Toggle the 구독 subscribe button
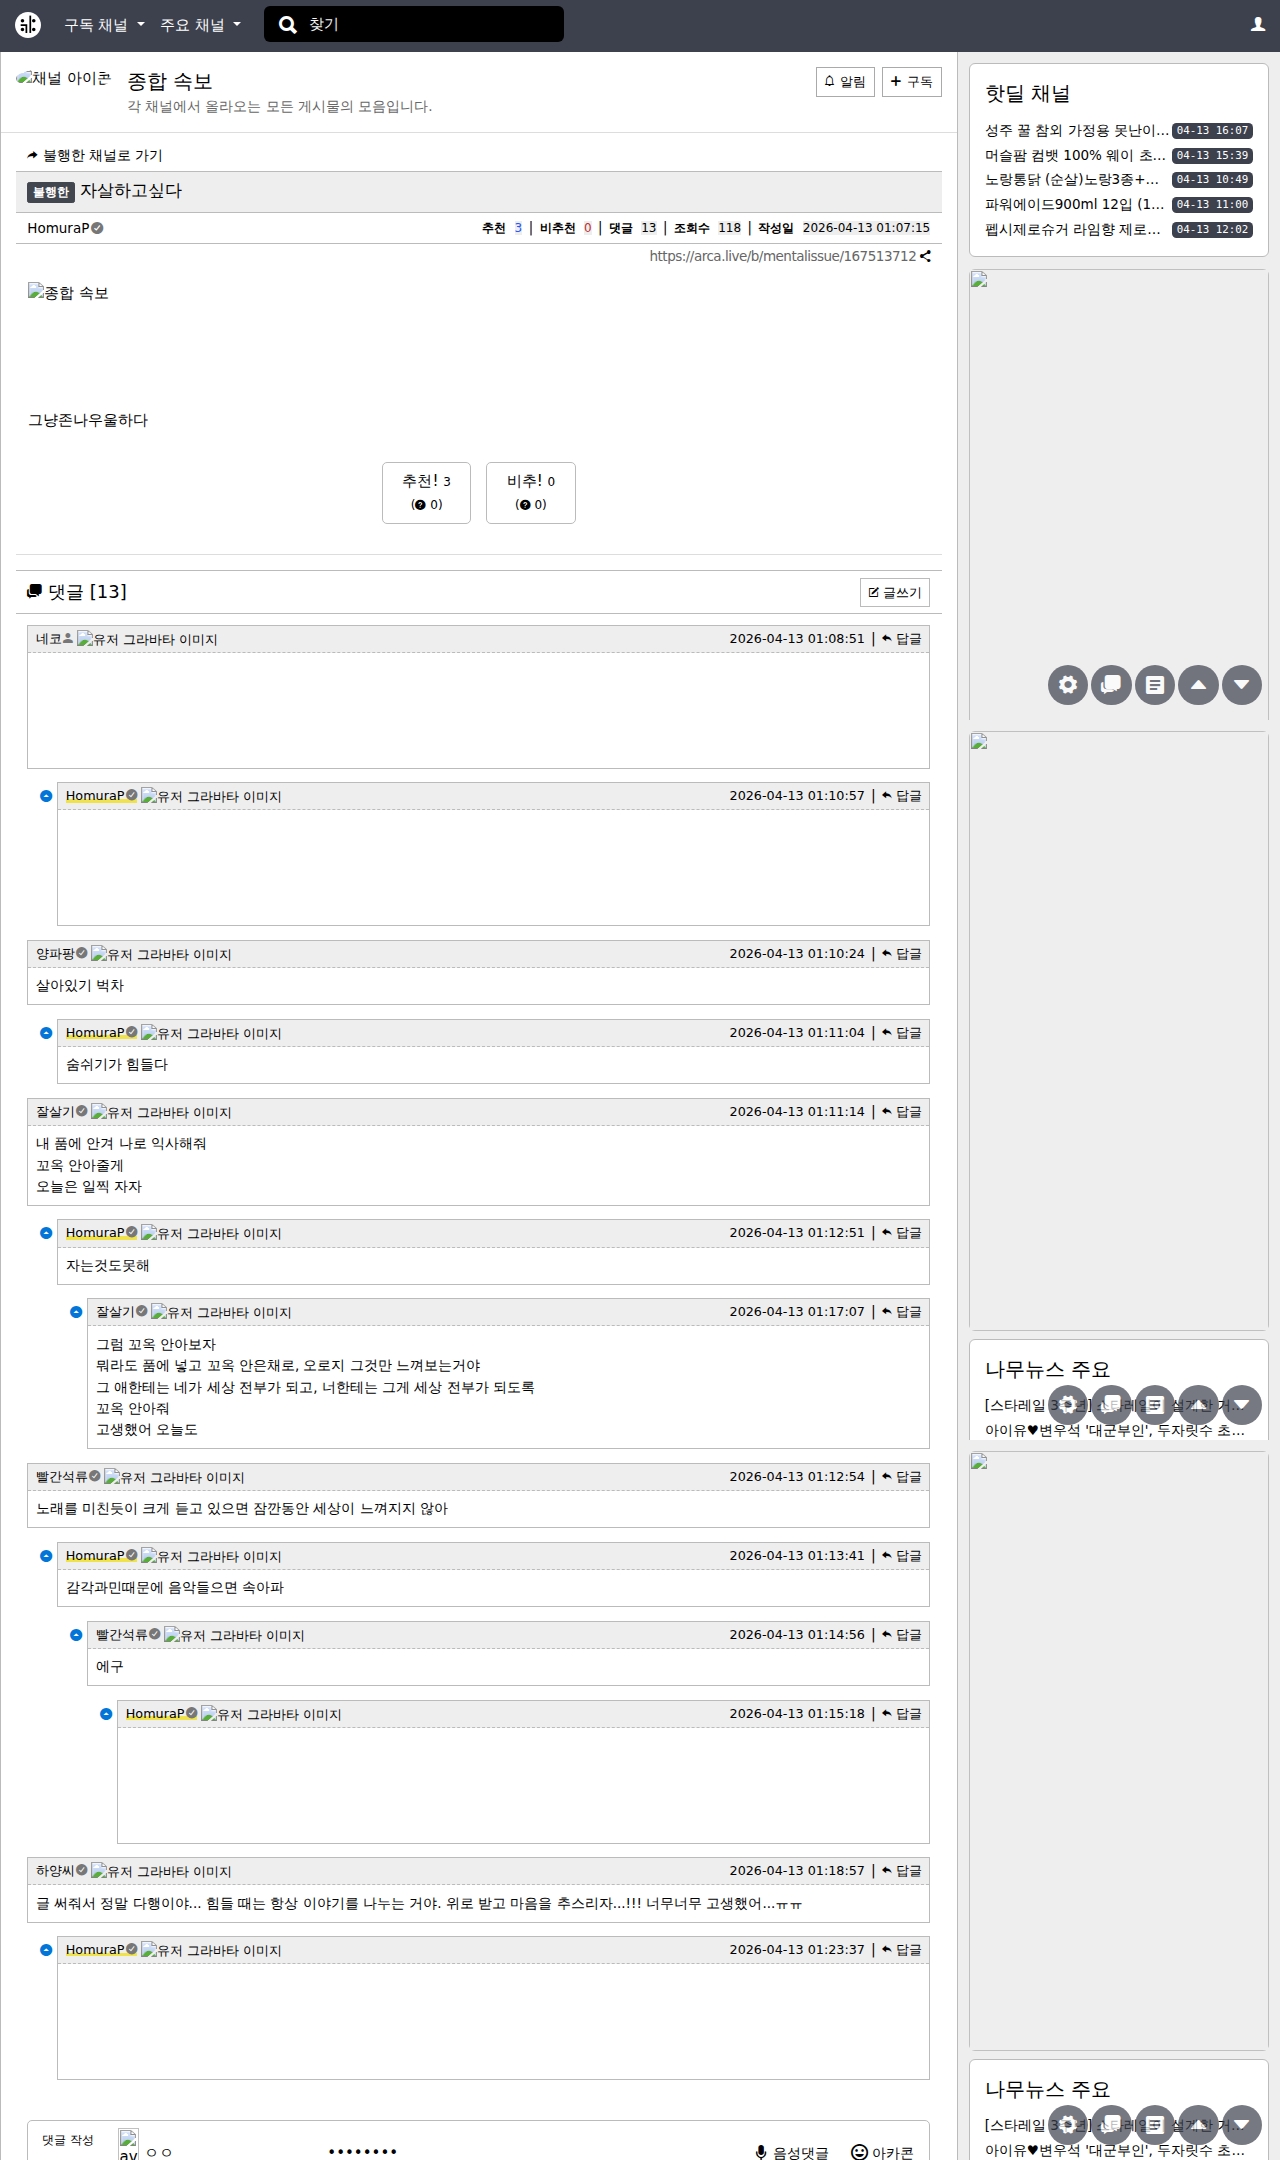 [911, 82]
